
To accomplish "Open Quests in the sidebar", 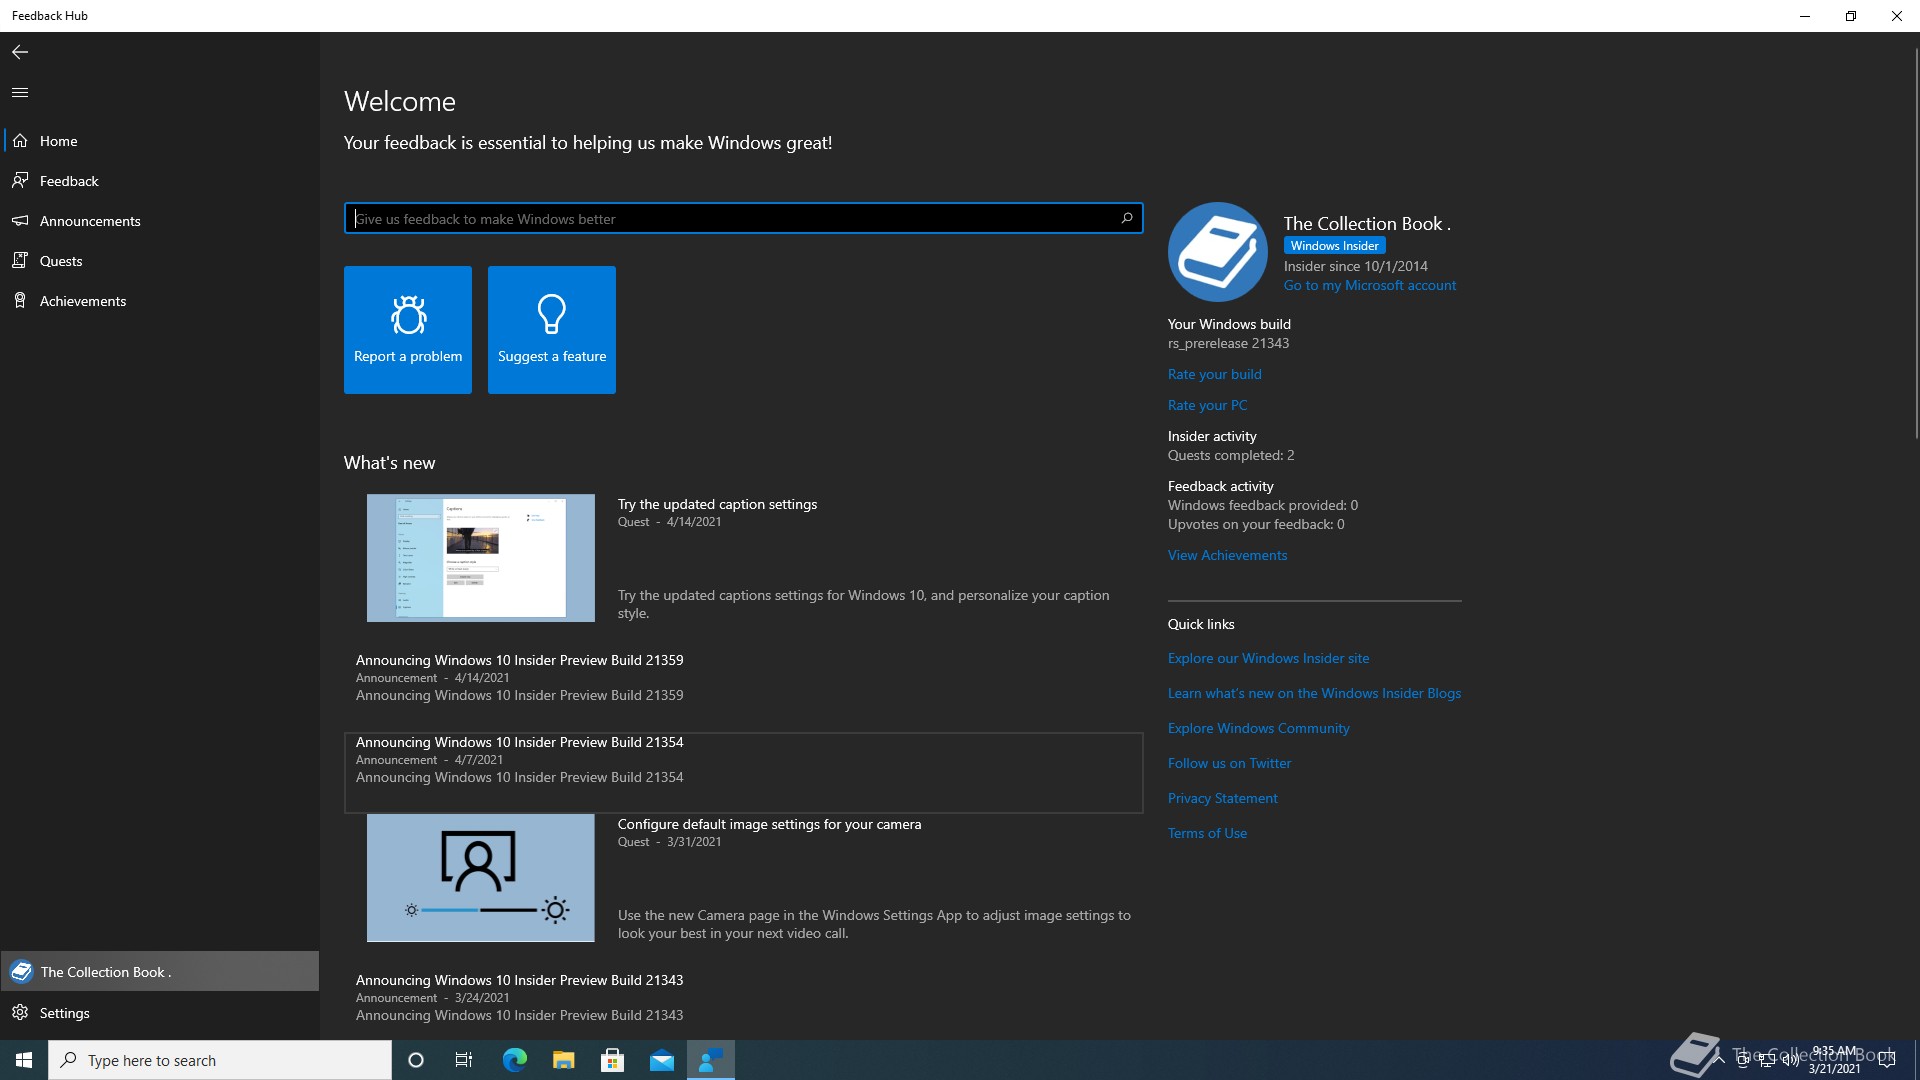I will 160,261.
